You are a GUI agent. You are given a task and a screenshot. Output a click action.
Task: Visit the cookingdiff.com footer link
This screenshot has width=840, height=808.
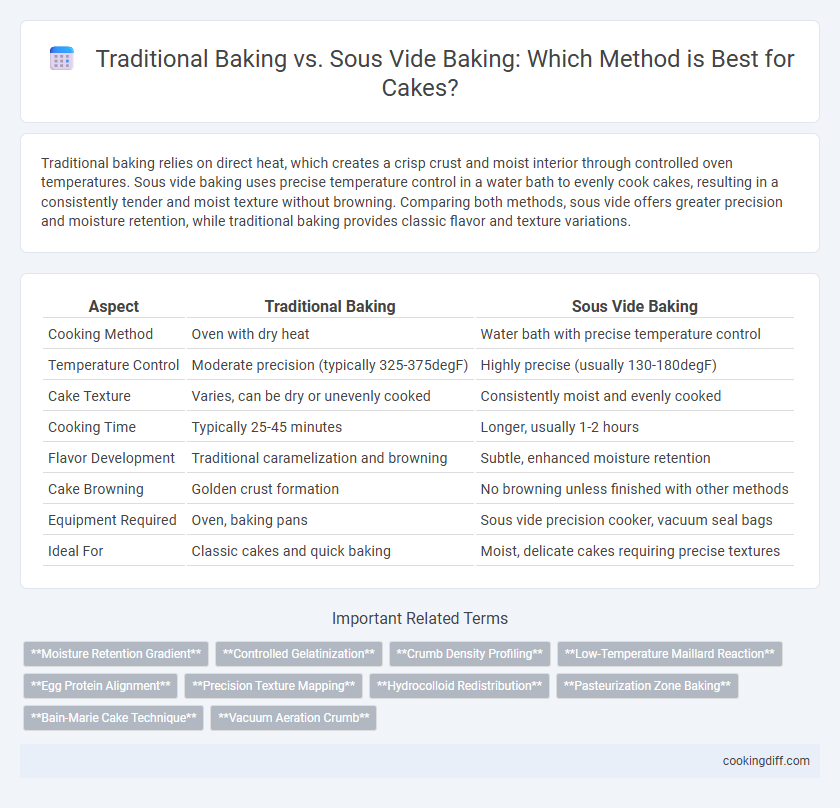(x=766, y=761)
